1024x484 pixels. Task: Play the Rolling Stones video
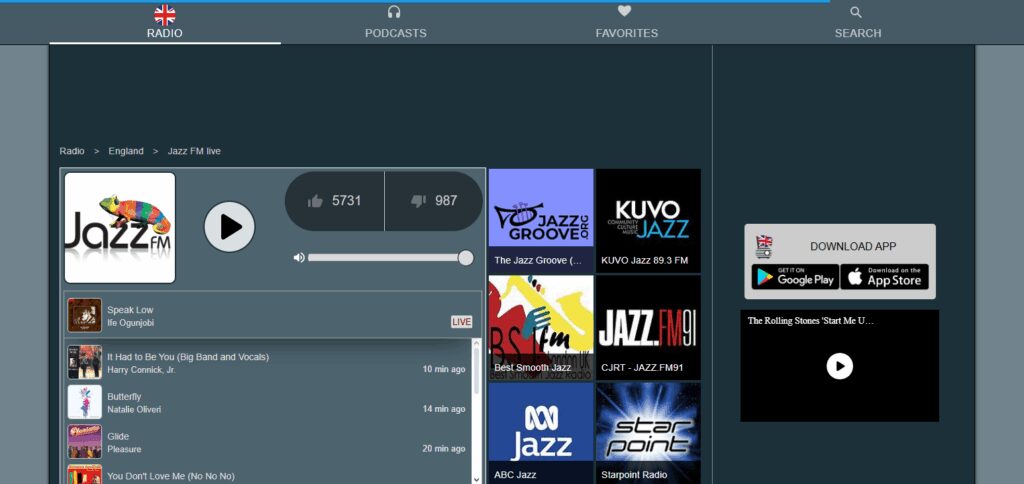pos(839,366)
